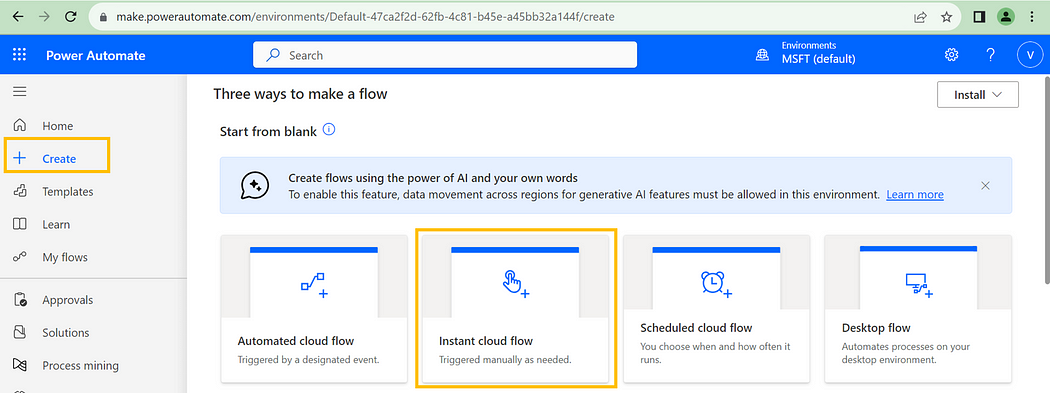Click the Environments icon in header

click(762, 56)
